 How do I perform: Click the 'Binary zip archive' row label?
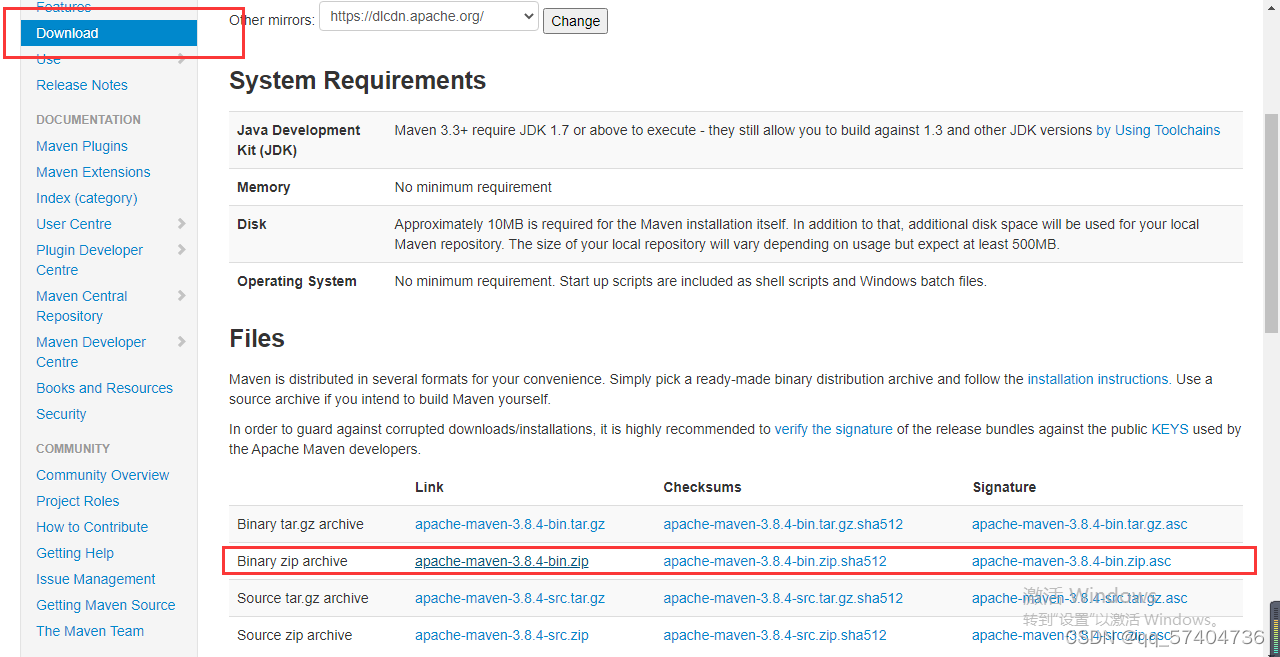pyautogui.click(x=292, y=561)
